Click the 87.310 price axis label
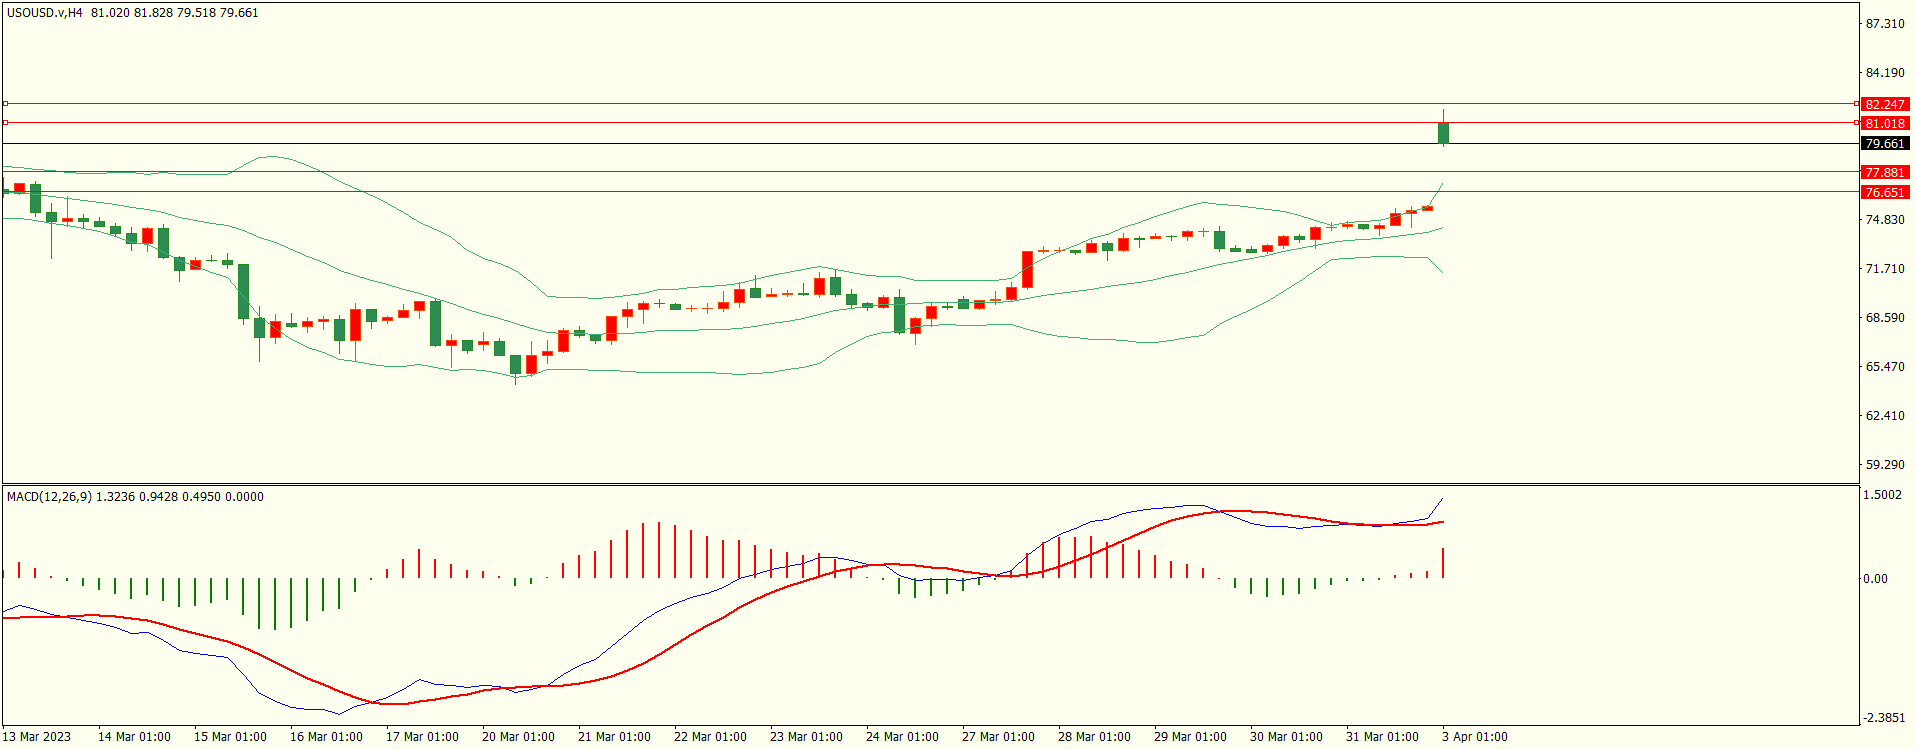The image size is (1916, 749). pyautogui.click(x=1884, y=24)
